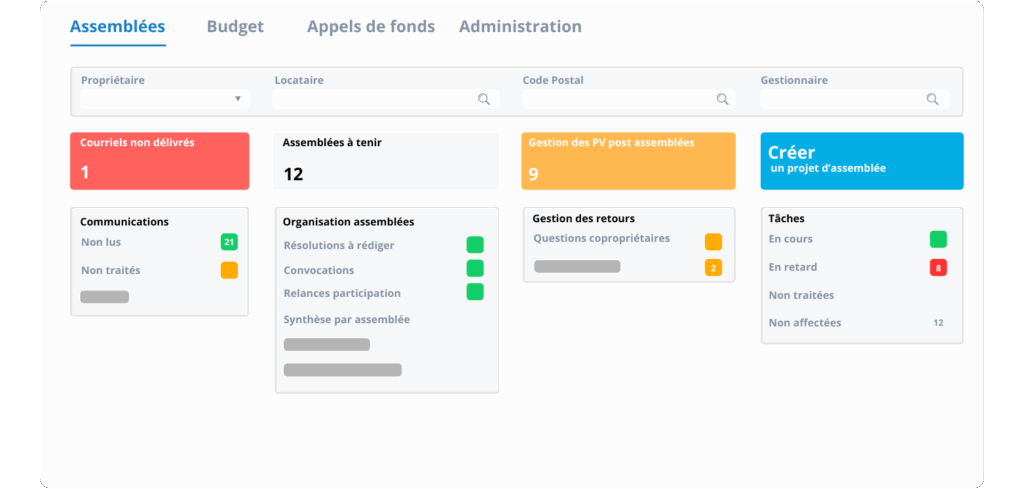1024x489 pixels.
Task: Open En retard tasks
Action: tap(793, 267)
